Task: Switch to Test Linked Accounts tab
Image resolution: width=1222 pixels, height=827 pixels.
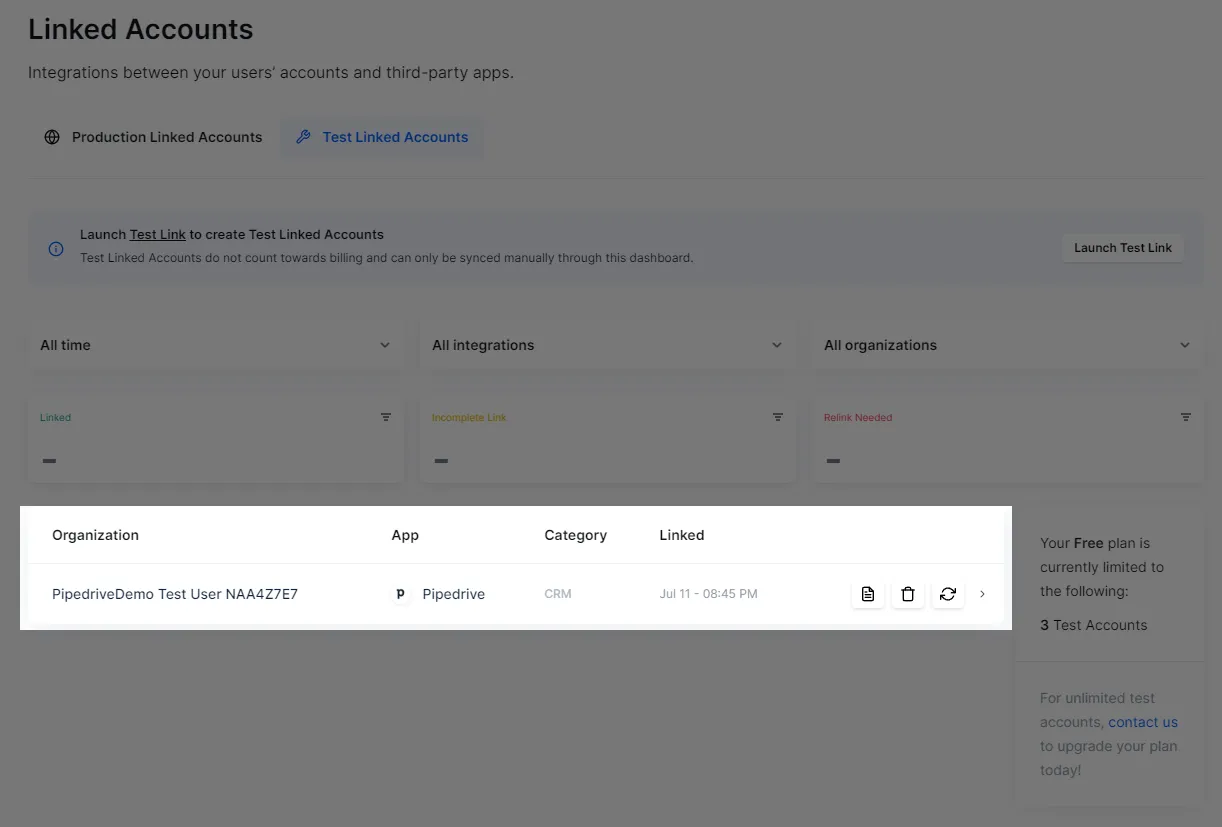Action: (382, 137)
